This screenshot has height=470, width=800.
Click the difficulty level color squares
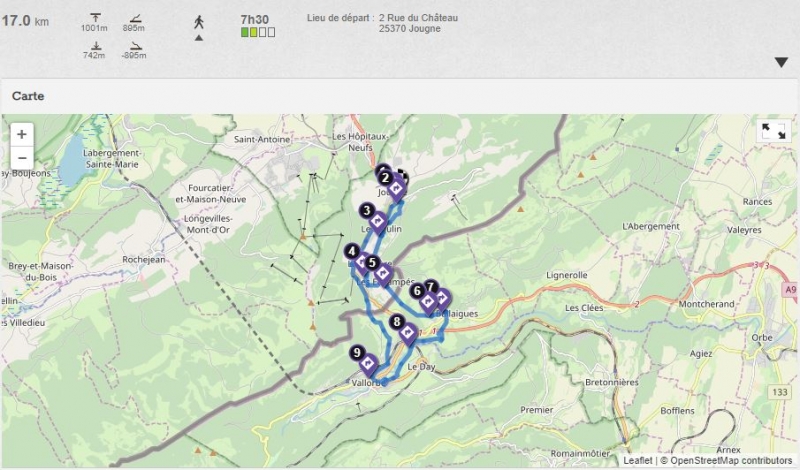coord(258,32)
